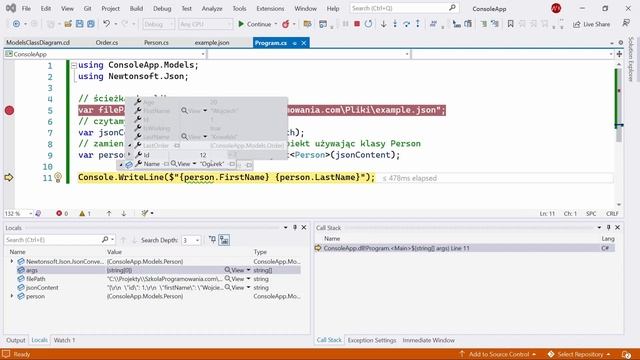Viewport: 640px width, 360px height.
Task: Open the Debug configuration dropdown
Action: pos(158,24)
